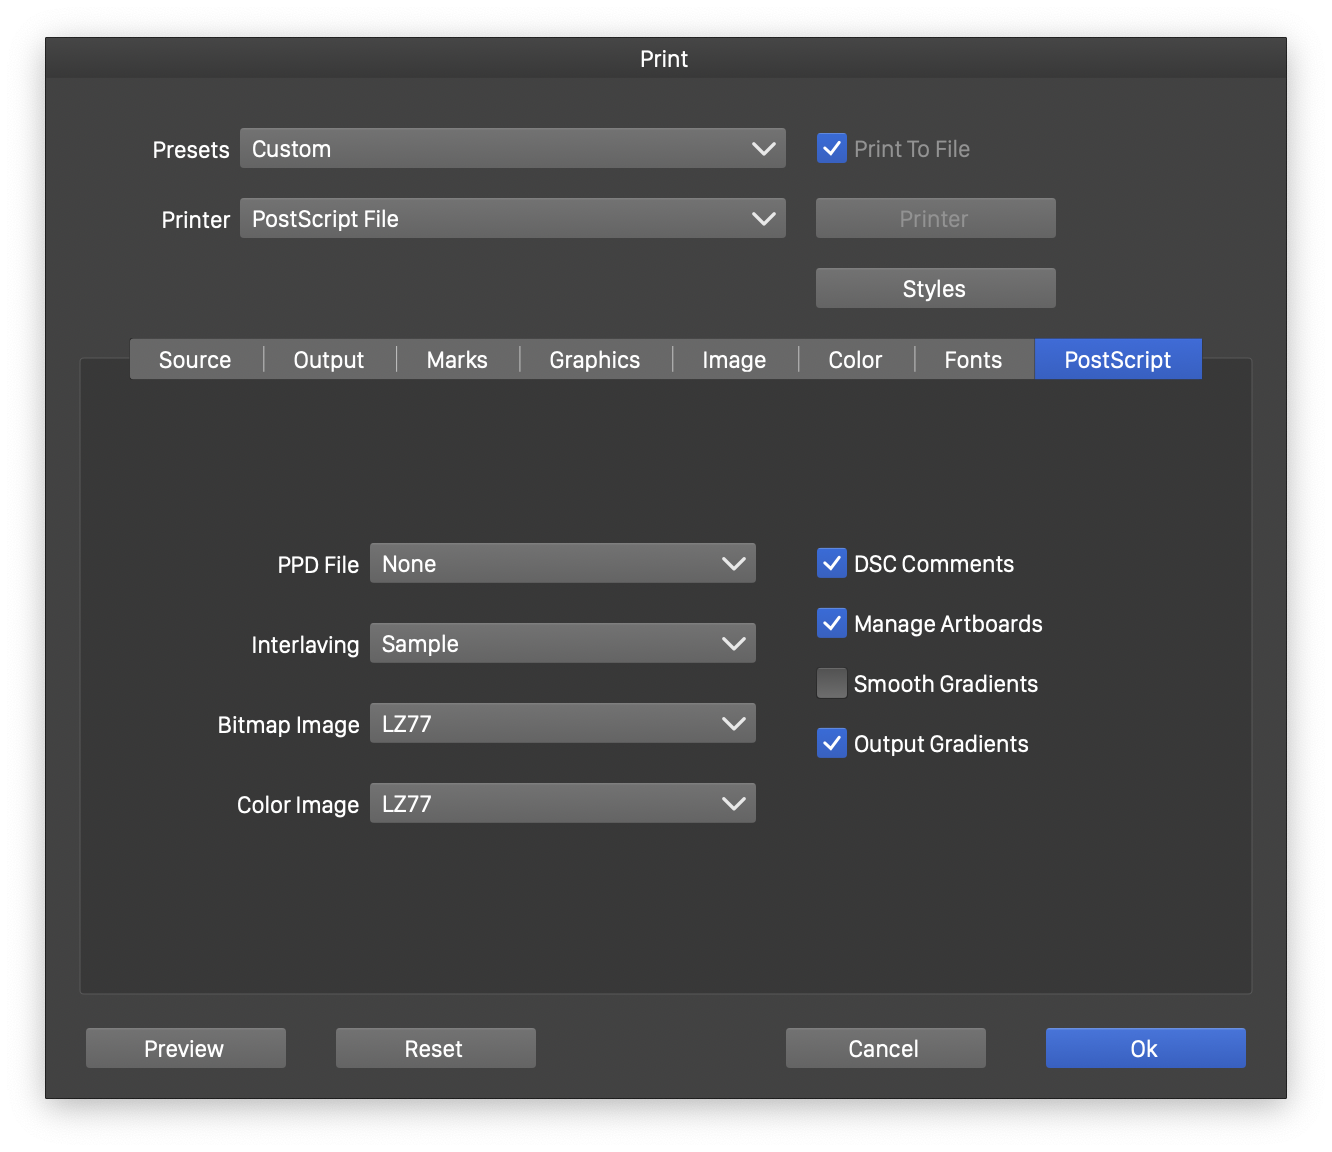Viewport: 1332px width, 1152px height.
Task: Switch to the Output tab
Action: coord(329,360)
